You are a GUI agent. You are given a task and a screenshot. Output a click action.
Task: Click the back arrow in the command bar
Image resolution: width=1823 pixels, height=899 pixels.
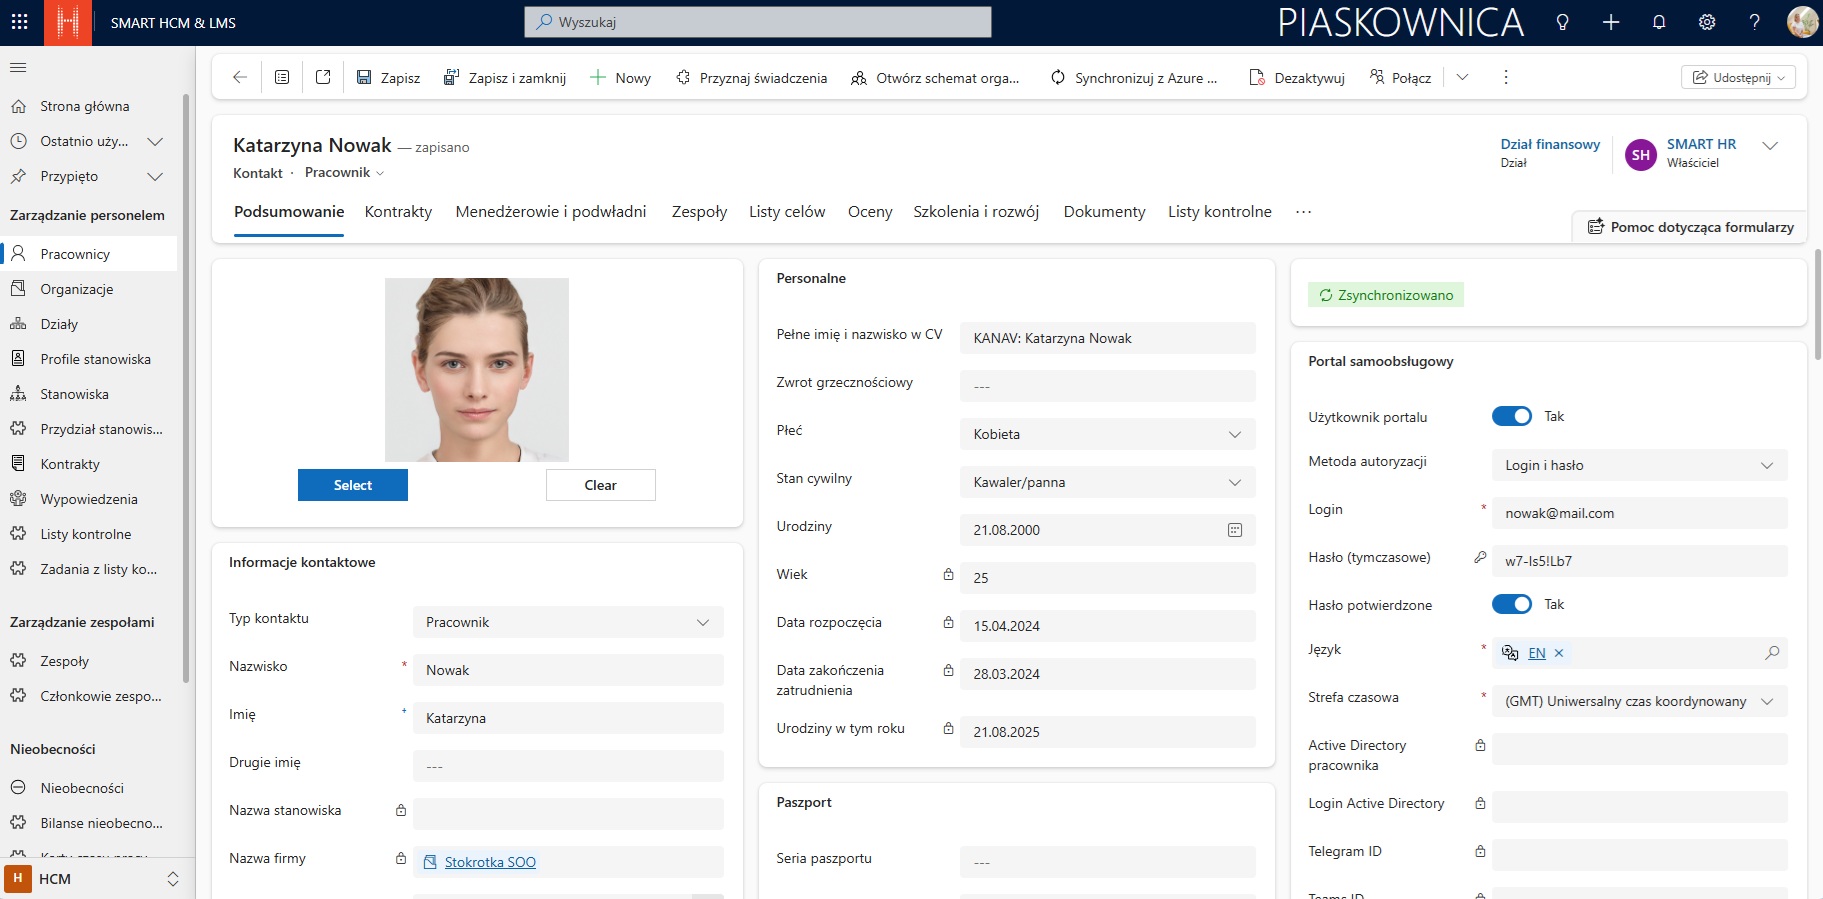(x=239, y=77)
